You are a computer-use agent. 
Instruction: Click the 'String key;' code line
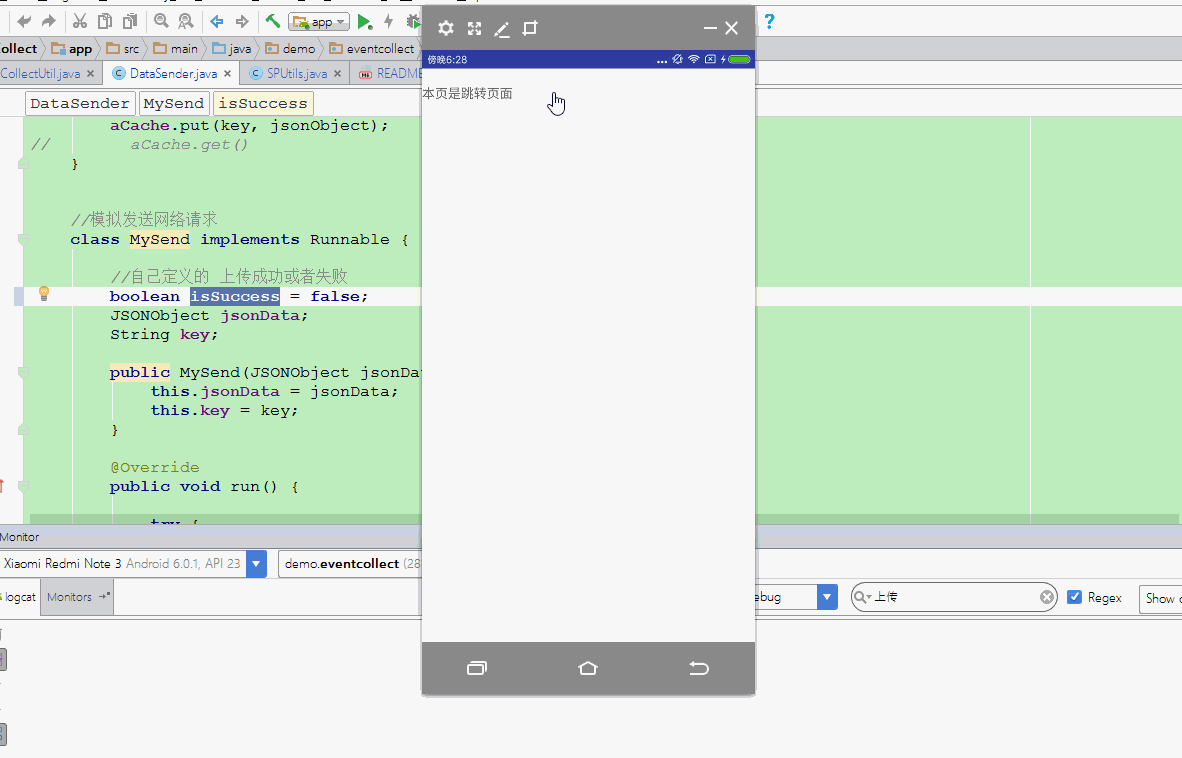164,335
